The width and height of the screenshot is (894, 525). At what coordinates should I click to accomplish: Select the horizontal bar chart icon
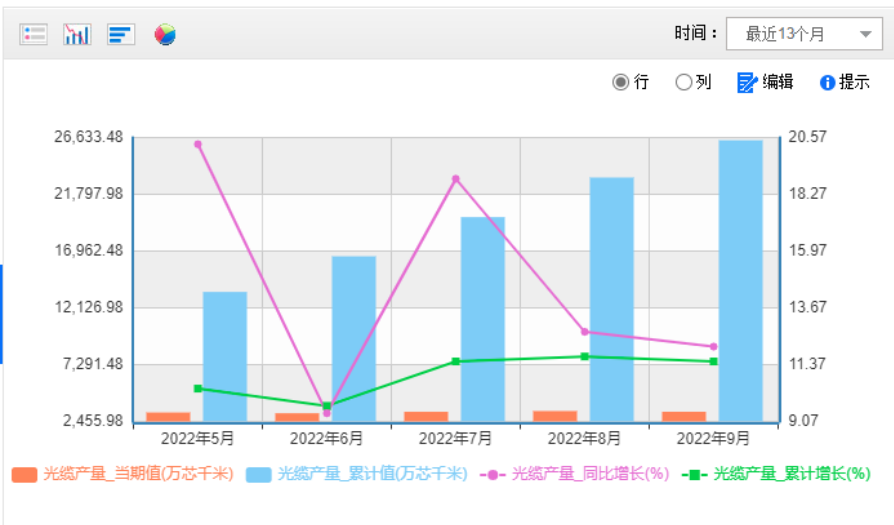120,34
